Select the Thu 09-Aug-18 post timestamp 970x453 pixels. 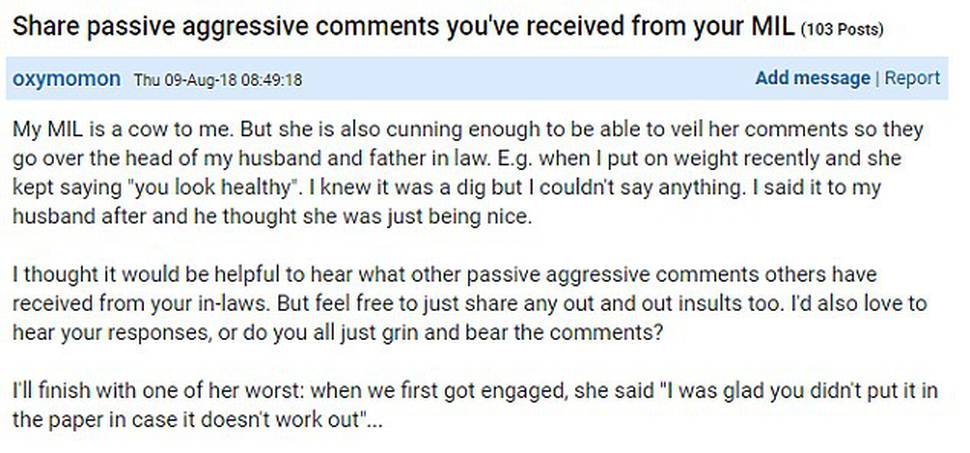coord(218,80)
